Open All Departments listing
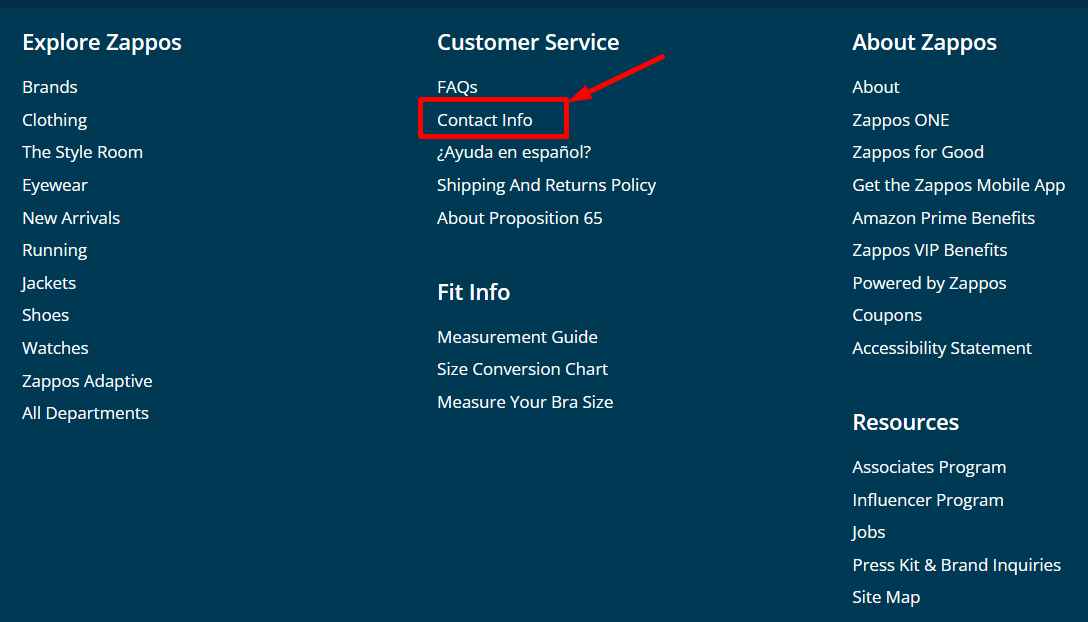This screenshot has height=622, width=1088. pyautogui.click(x=85, y=413)
